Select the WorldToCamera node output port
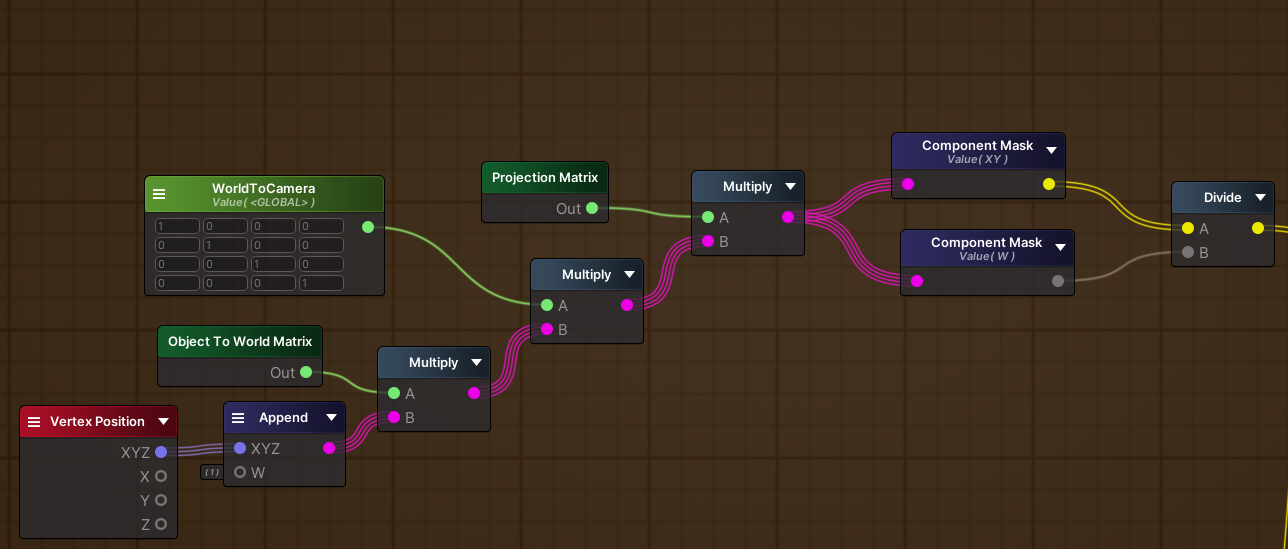The width and height of the screenshot is (1288, 549). click(x=368, y=227)
